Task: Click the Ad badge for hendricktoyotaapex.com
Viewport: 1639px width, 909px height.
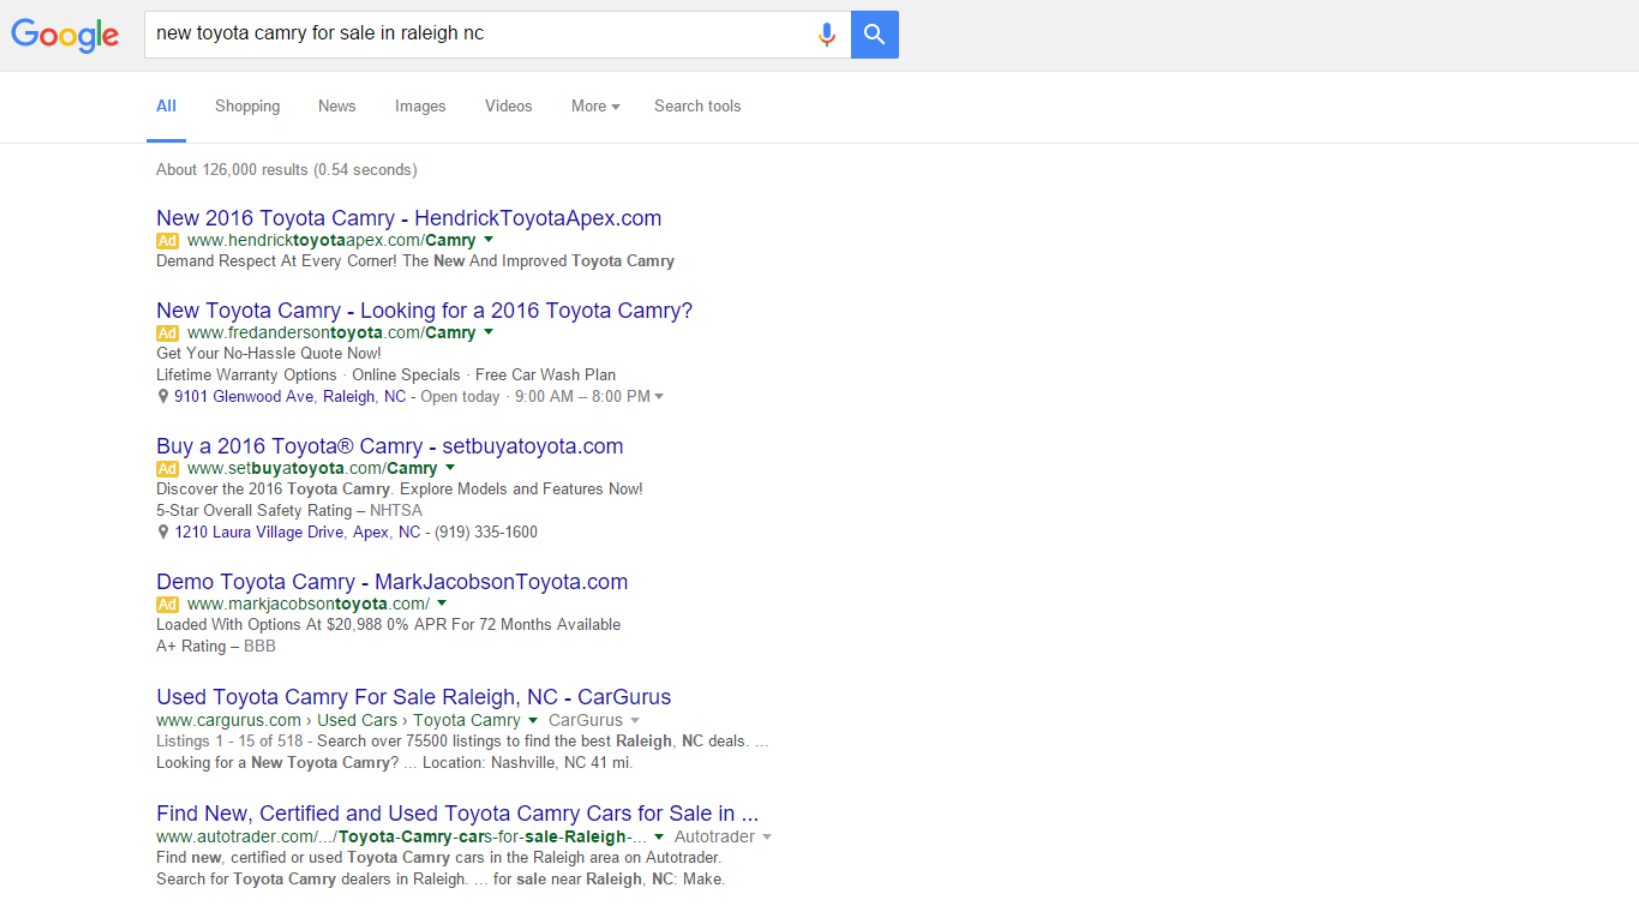Action: [167, 241]
